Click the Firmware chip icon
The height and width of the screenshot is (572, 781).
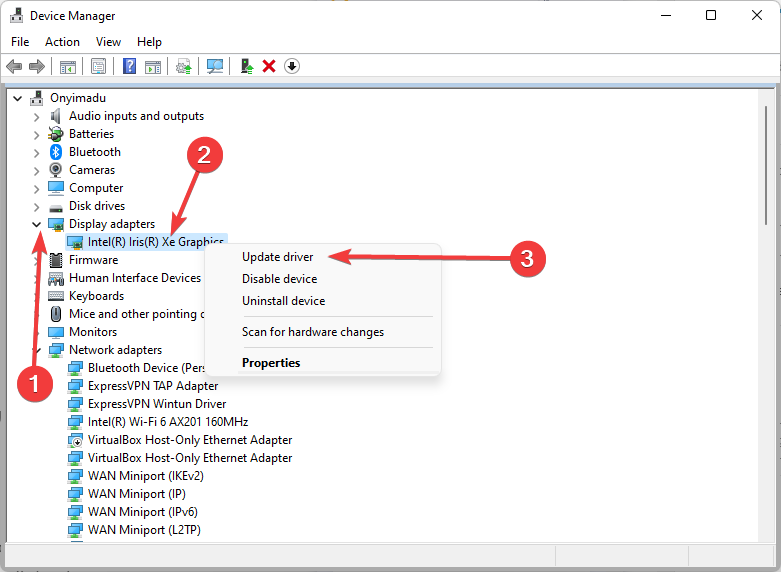coord(56,260)
